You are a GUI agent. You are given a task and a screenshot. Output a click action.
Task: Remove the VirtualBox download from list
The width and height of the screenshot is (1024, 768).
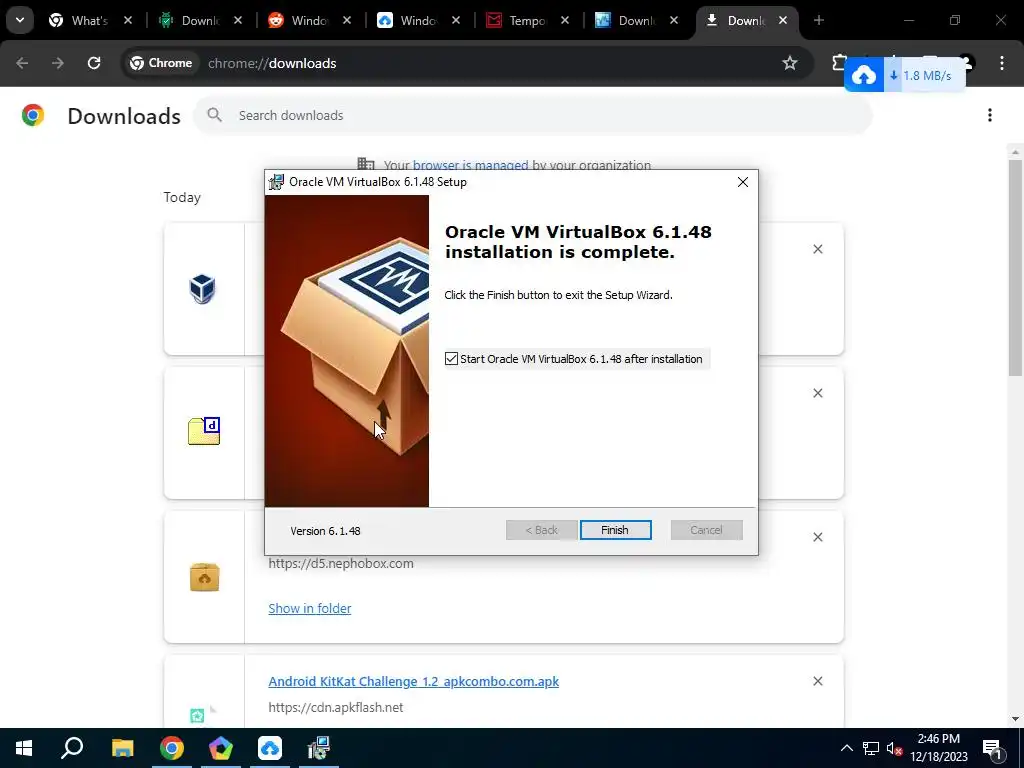pos(818,249)
